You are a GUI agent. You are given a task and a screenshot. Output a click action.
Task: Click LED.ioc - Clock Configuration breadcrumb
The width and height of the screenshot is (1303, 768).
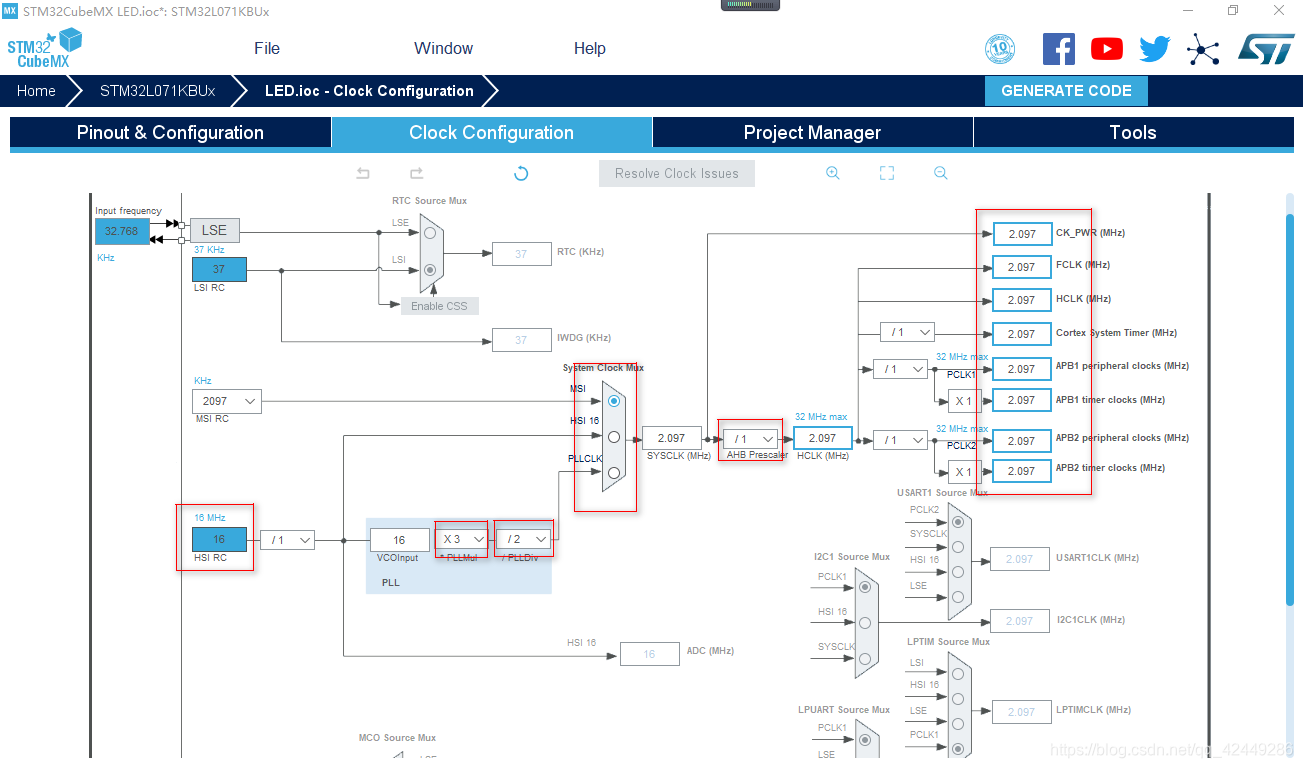[x=369, y=90]
